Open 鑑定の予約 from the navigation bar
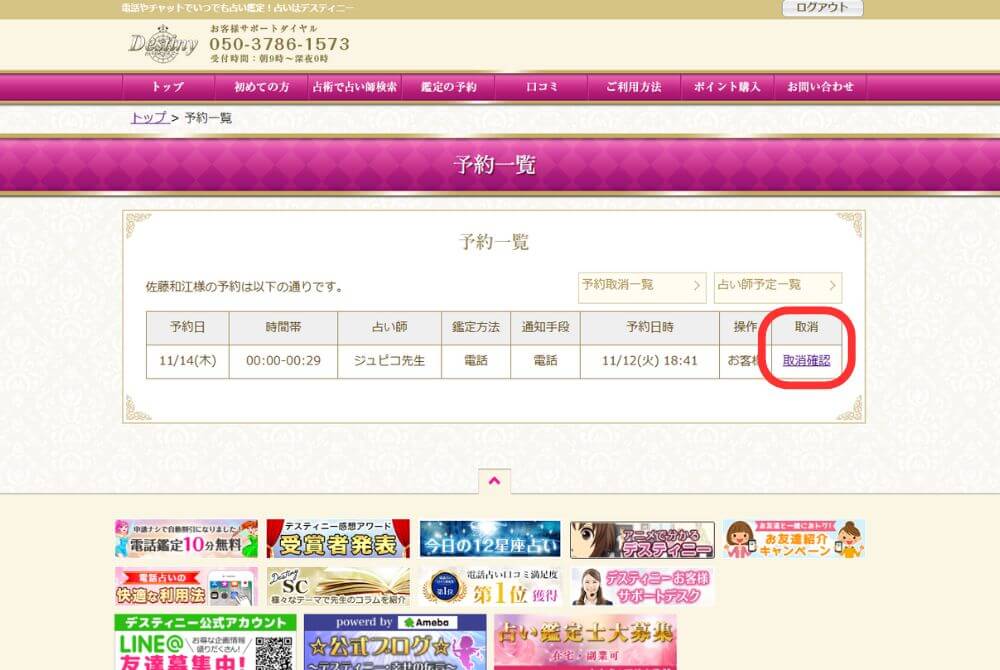Viewport: 1000px width, 670px height. point(448,87)
